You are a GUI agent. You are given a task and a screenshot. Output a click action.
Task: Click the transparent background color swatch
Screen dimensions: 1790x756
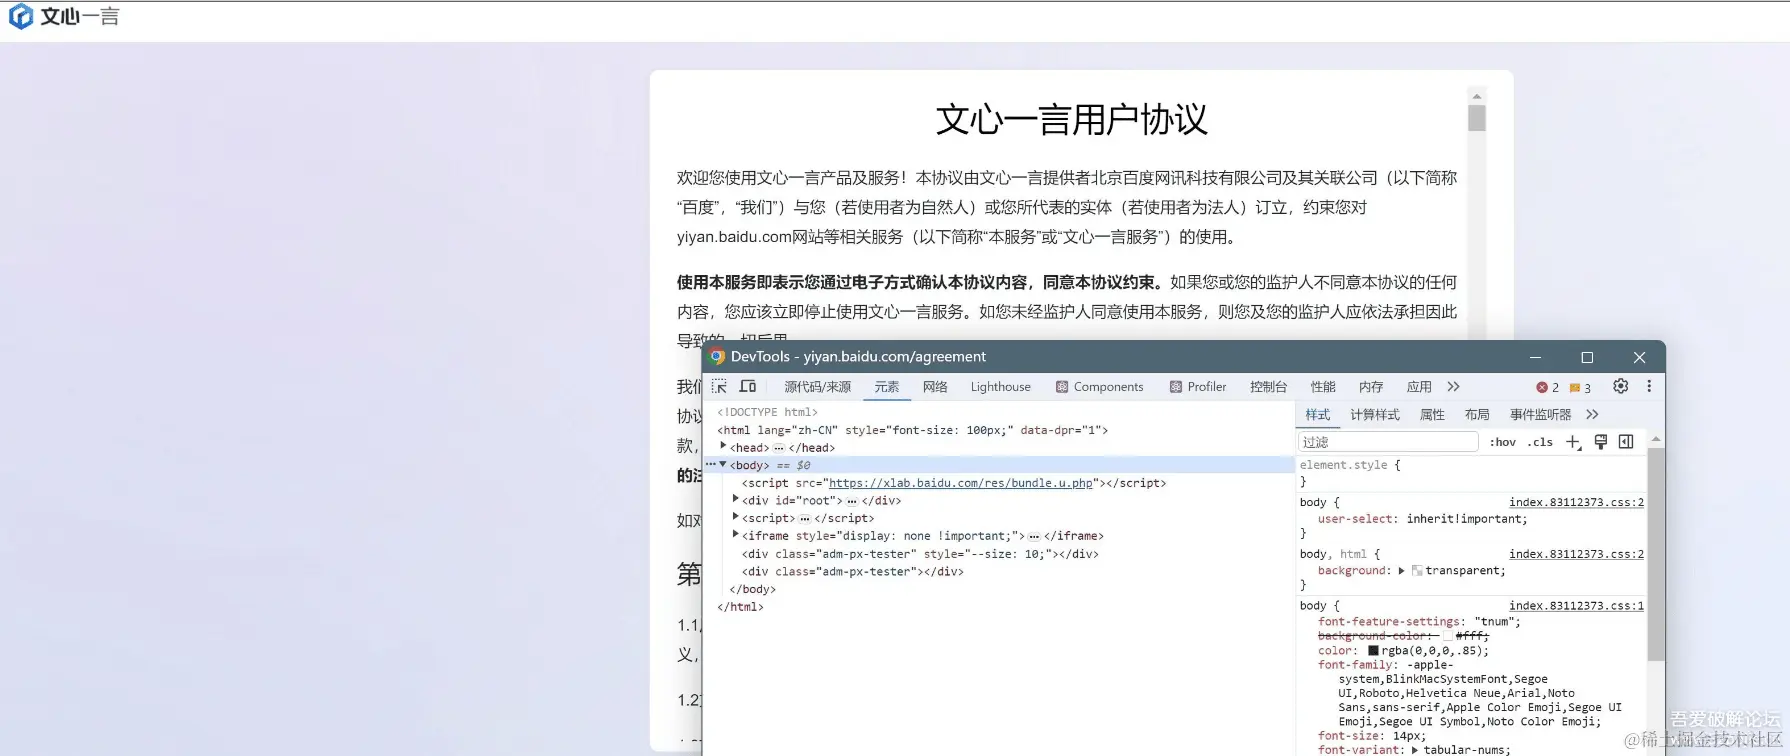pos(1417,571)
